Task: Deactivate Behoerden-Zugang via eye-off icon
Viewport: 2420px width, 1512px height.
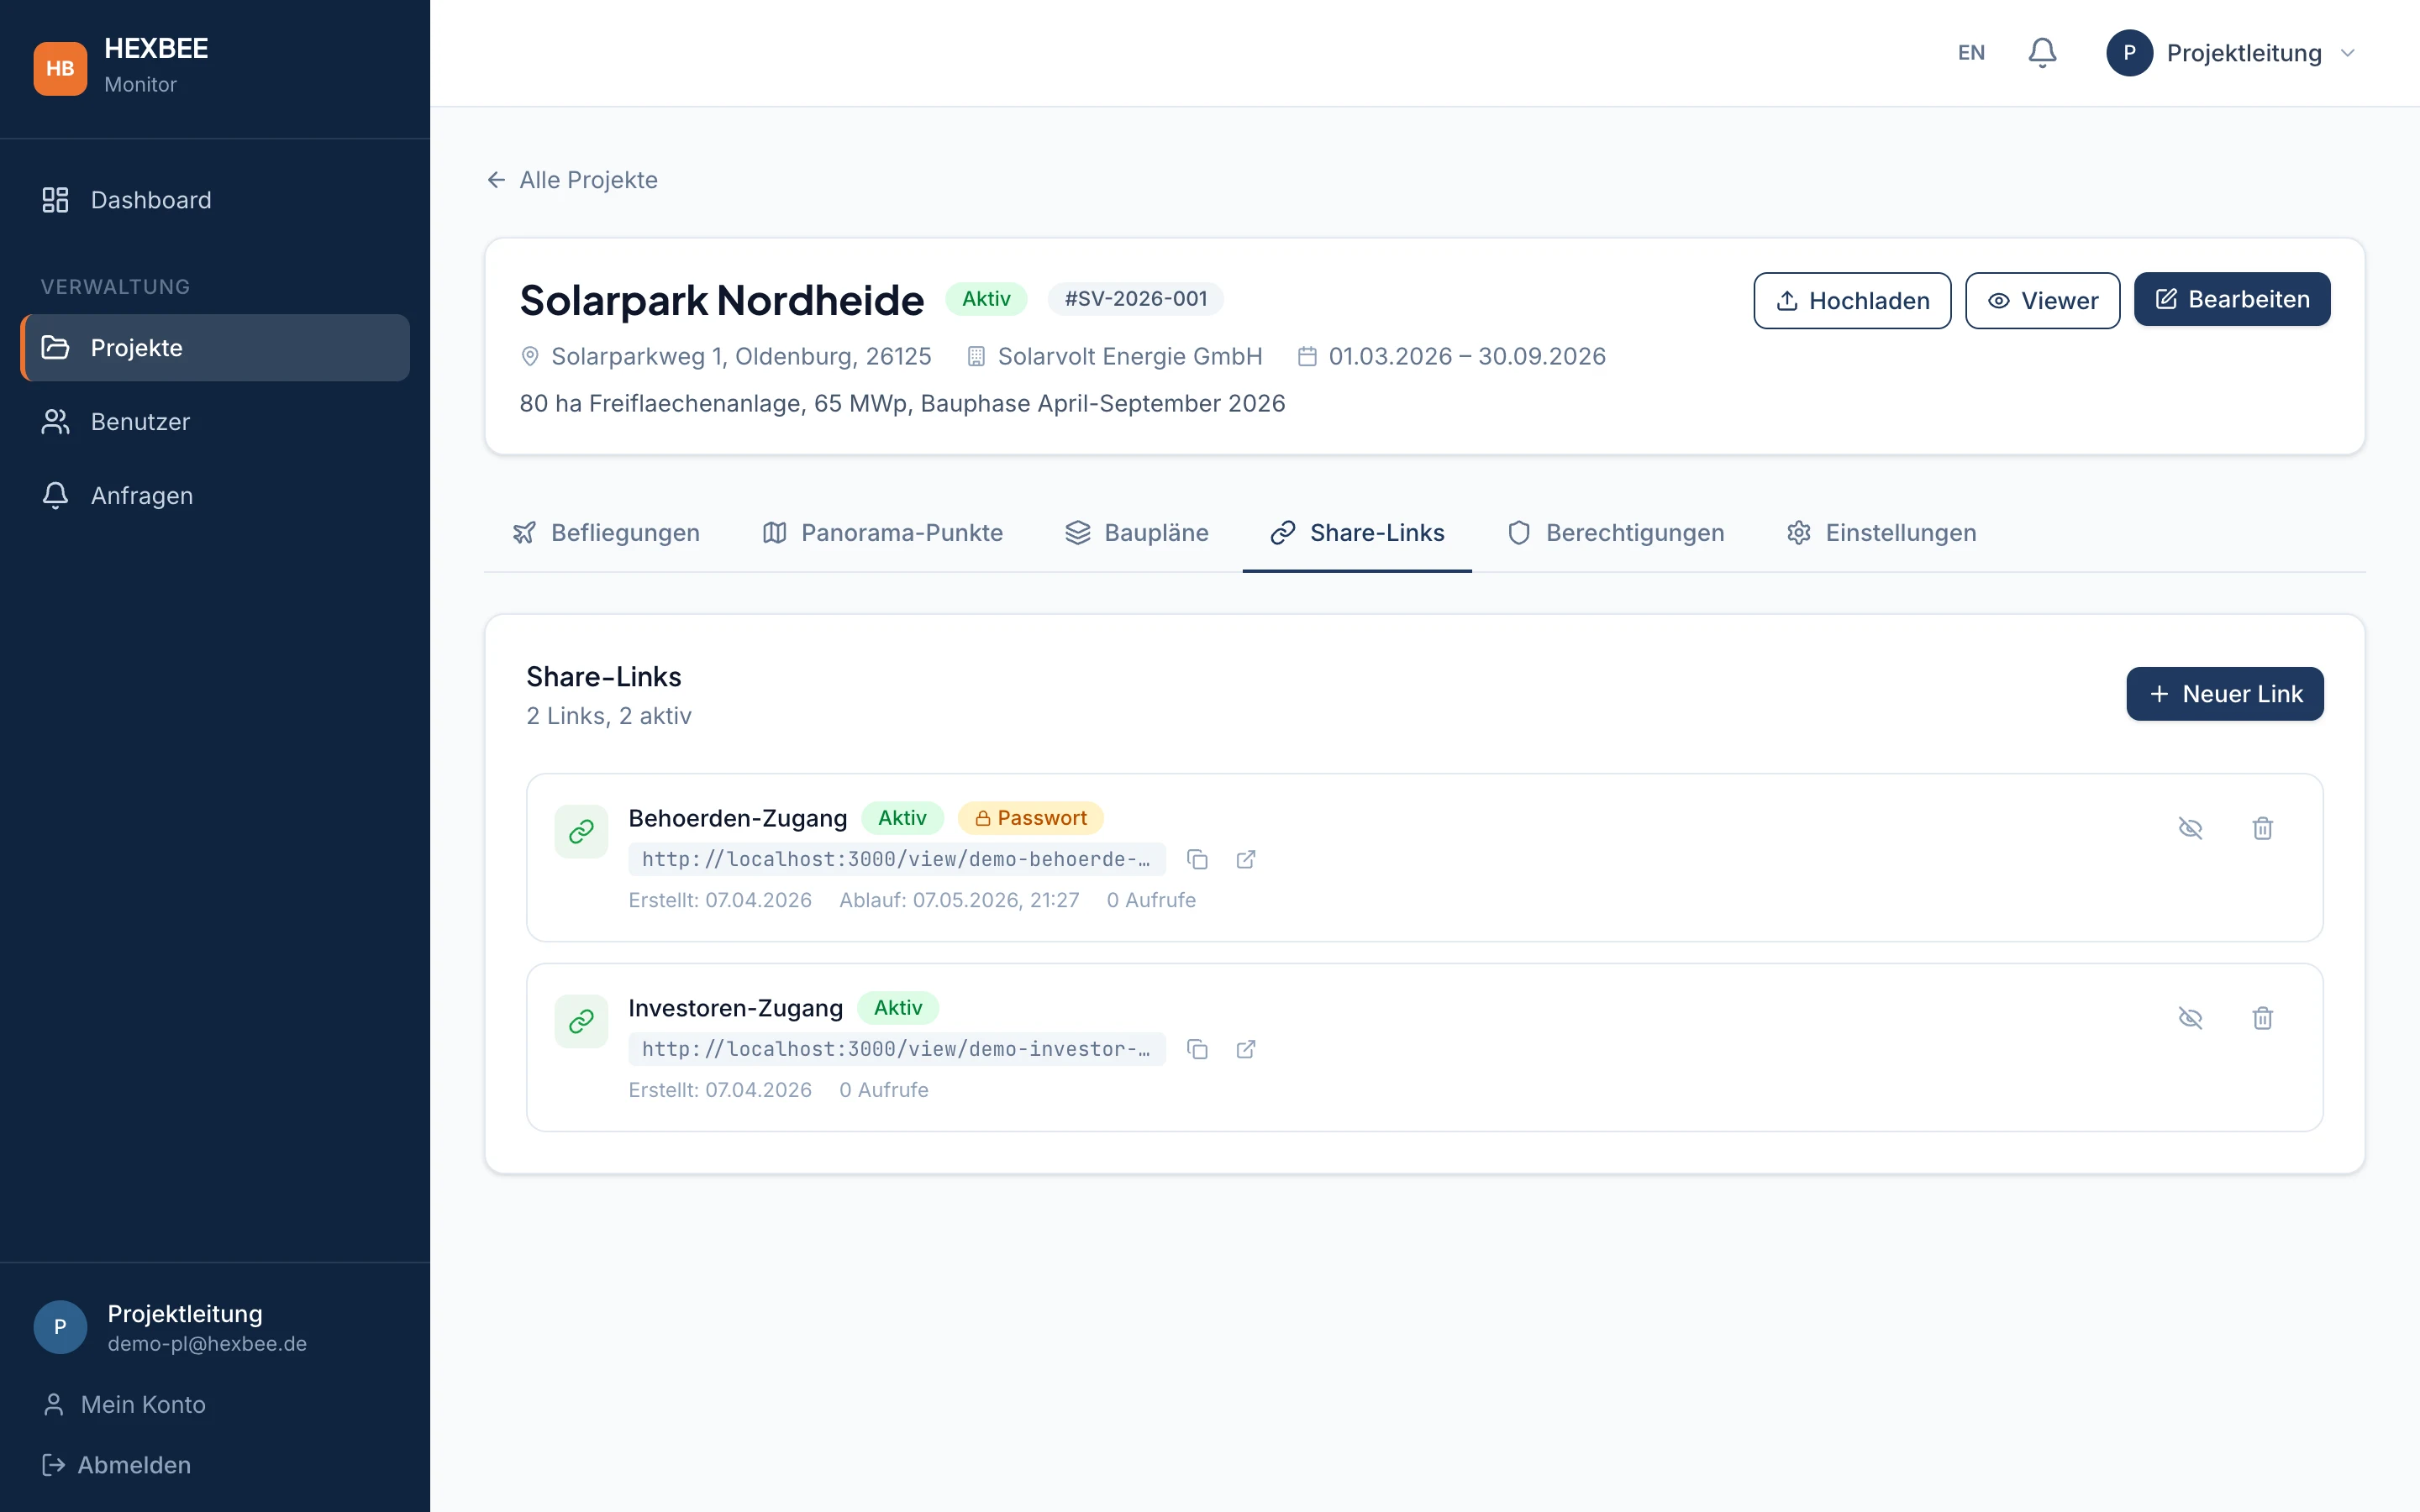Action: click(x=2190, y=828)
